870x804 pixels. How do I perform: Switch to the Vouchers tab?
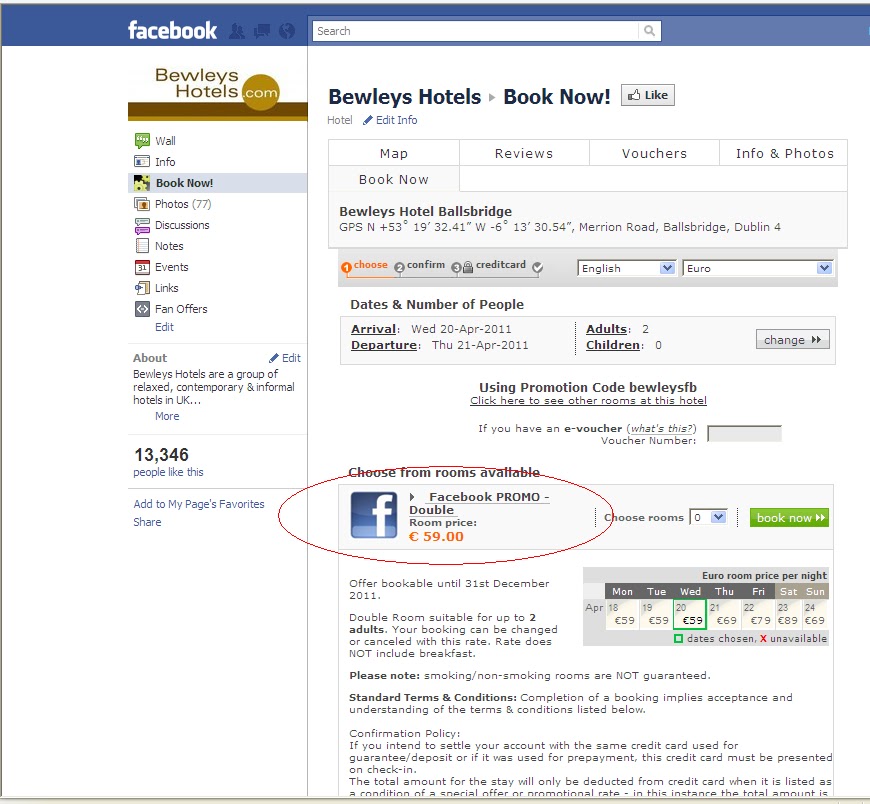pyautogui.click(x=654, y=153)
